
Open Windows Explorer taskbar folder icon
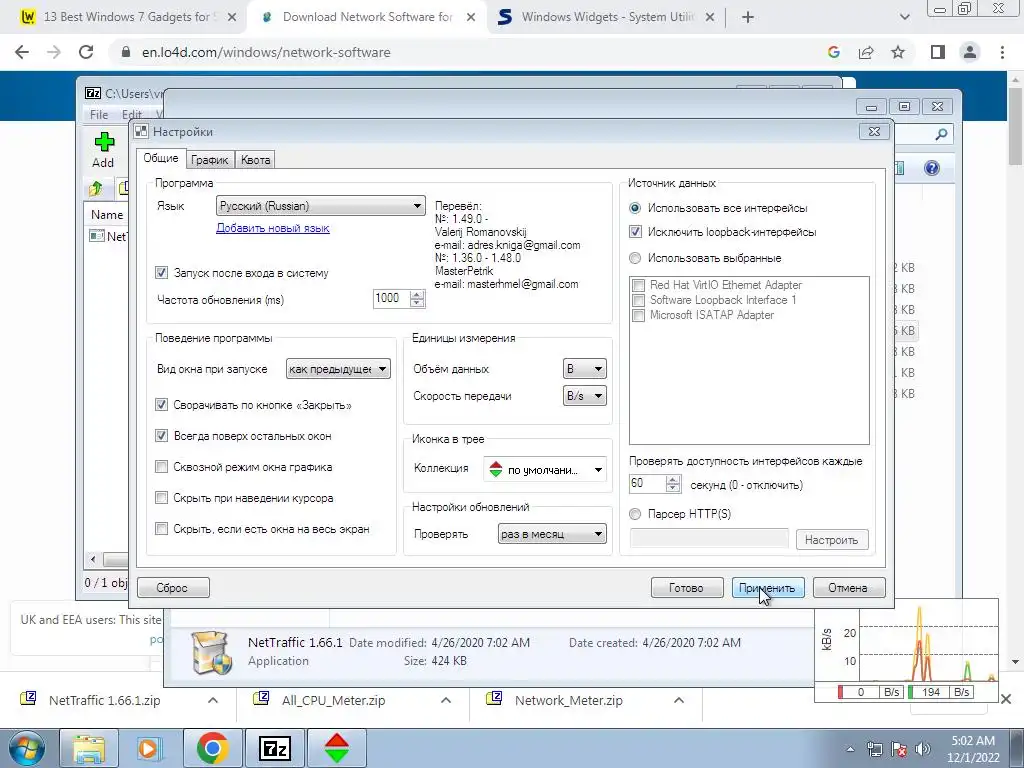pos(89,748)
